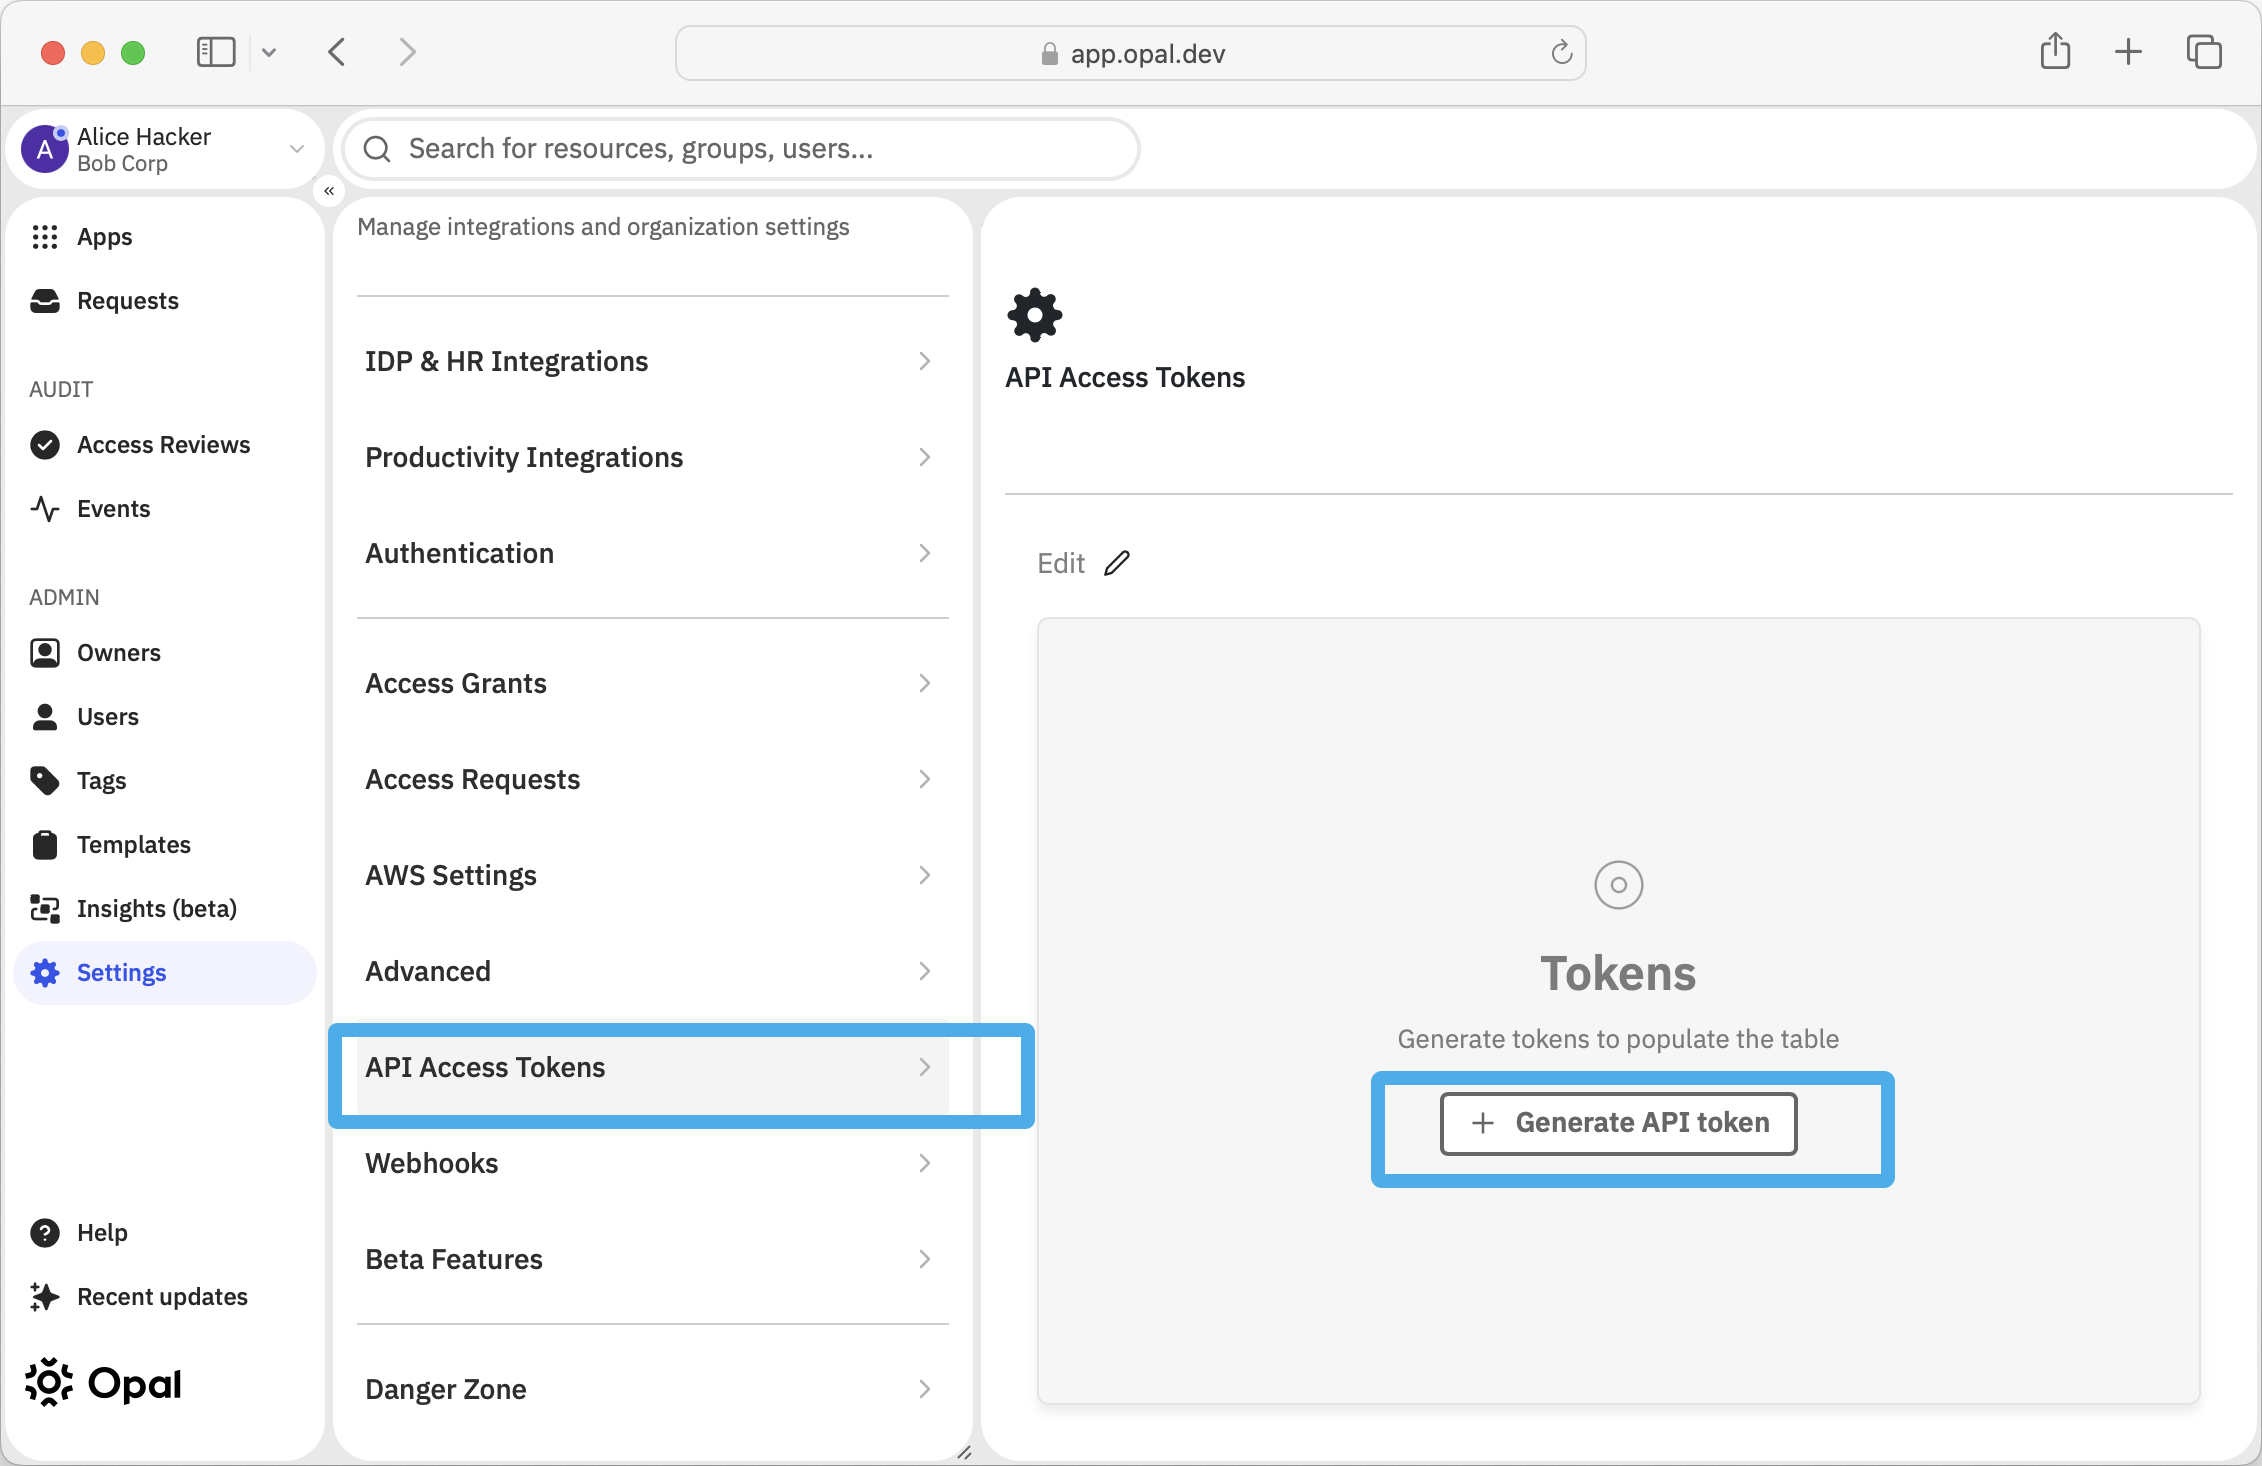Open the Danger Zone settings item
The width and height of the screenshot is (2262, 1466).
pyautogui.click(x=652, y=1389)
